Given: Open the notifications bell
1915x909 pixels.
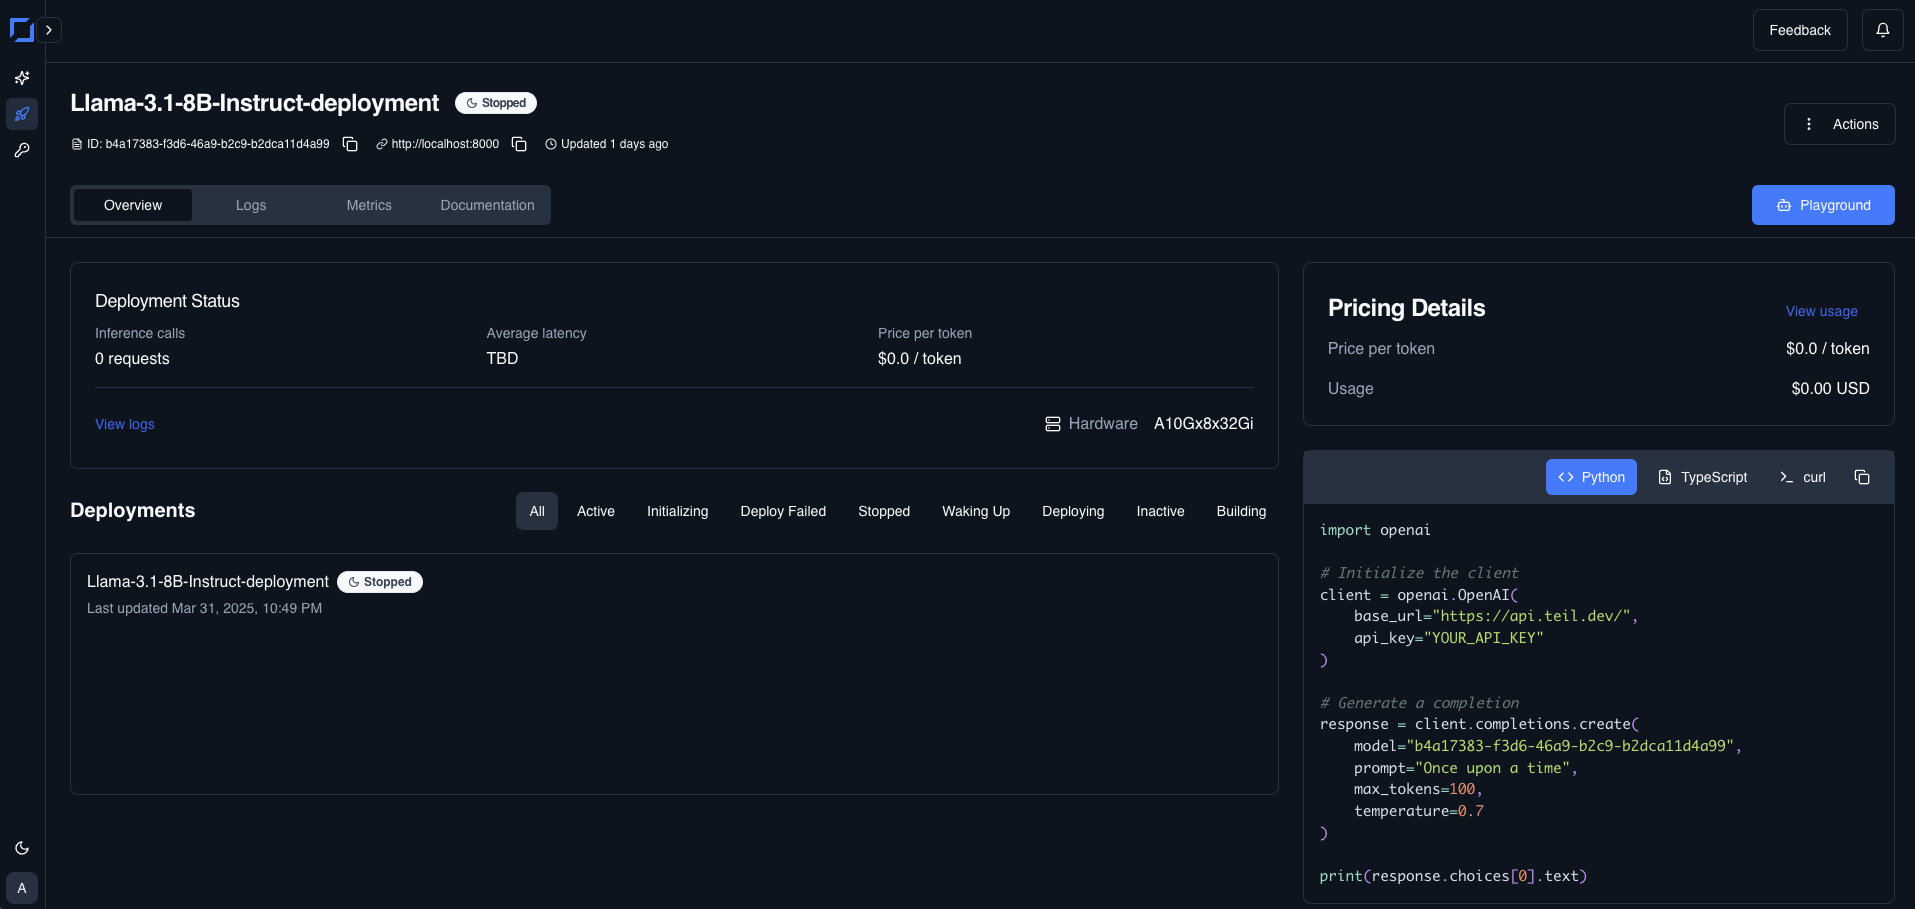Looking at the screenshot, I should click(1882, 30).
